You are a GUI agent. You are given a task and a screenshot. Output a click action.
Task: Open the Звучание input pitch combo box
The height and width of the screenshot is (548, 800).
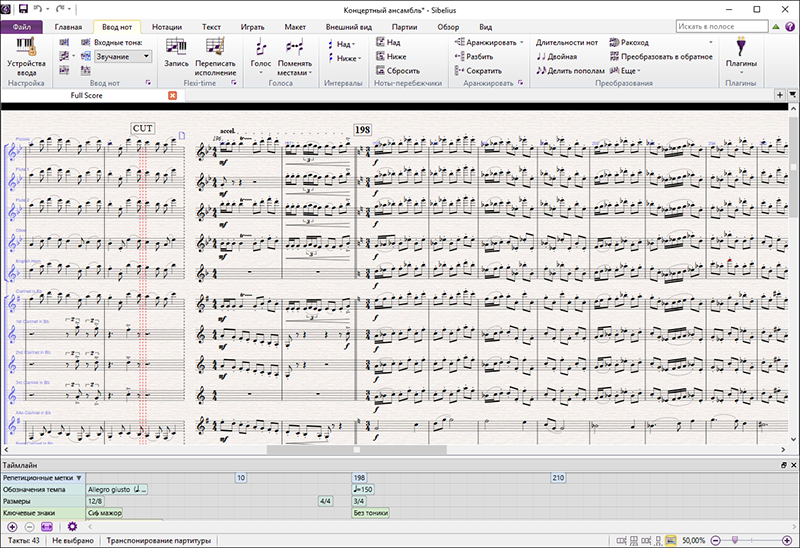[123, 57]
